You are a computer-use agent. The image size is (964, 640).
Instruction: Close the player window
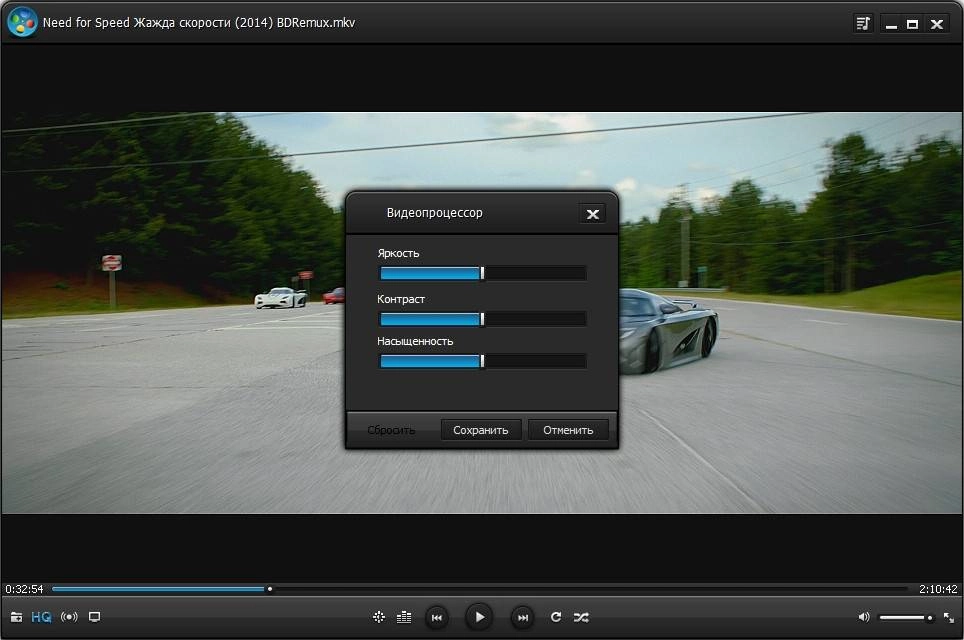[936, 24]
